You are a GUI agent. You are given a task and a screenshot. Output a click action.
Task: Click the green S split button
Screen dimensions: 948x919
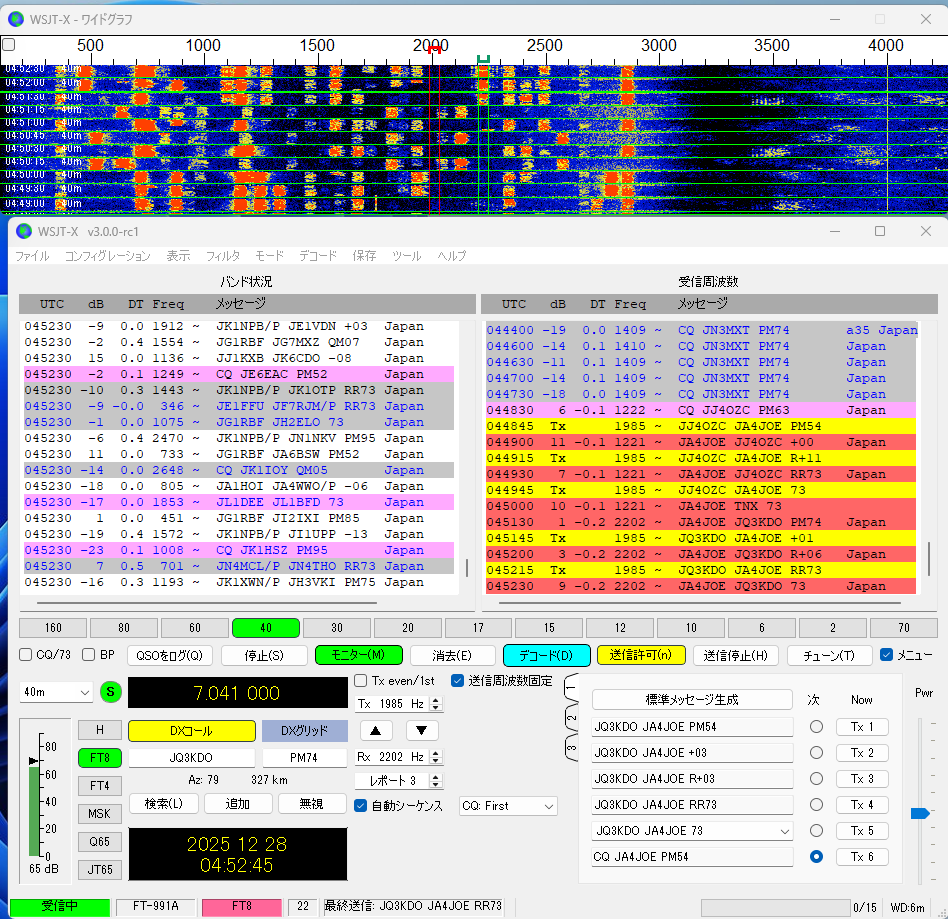pyautogui.click(x=111, y=692)
